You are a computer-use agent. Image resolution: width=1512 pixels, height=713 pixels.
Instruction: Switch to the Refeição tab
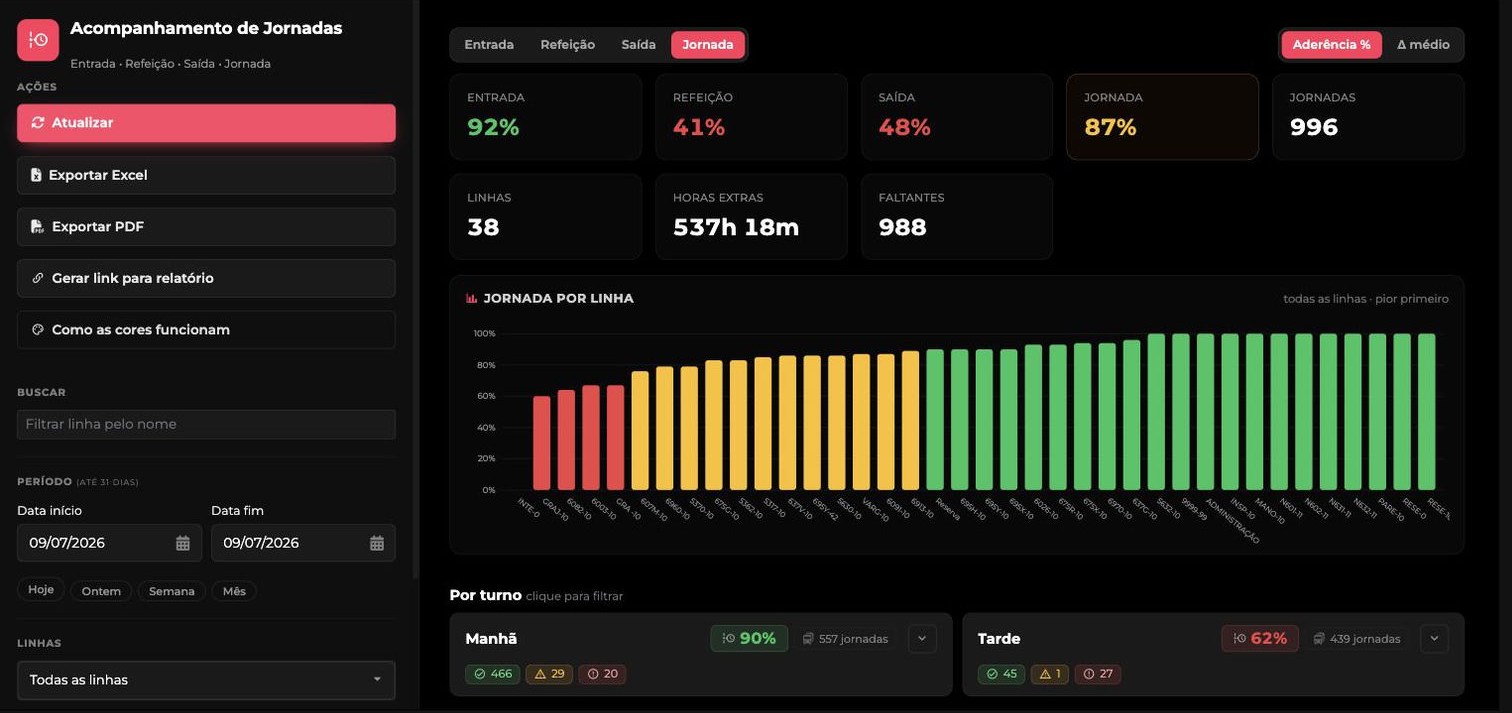coord(568,45)
